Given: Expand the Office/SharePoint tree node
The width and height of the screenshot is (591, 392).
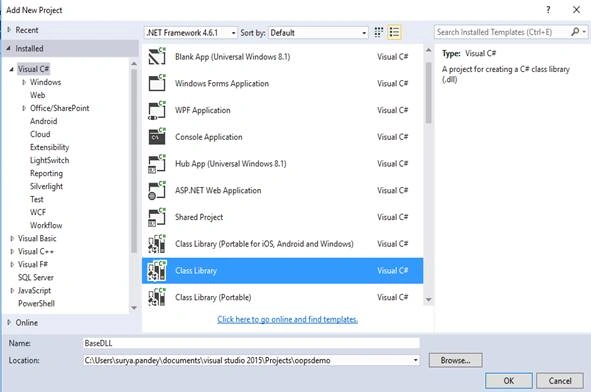Looking at the screenshot, I should (24, 108).
